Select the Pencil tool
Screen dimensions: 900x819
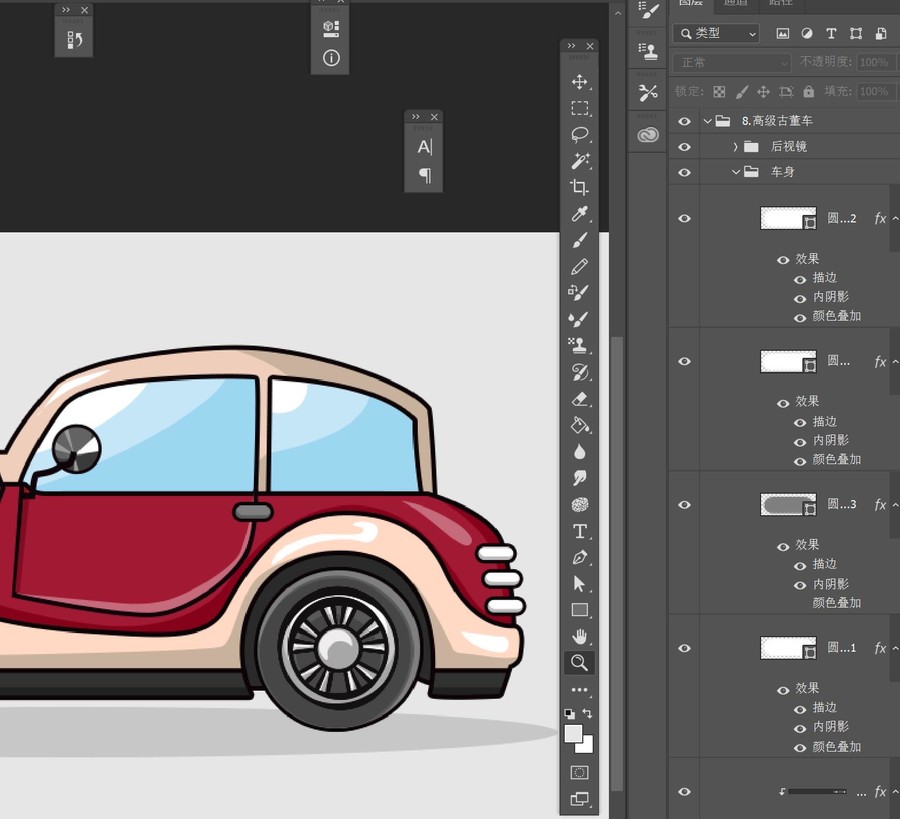point(579,266)
